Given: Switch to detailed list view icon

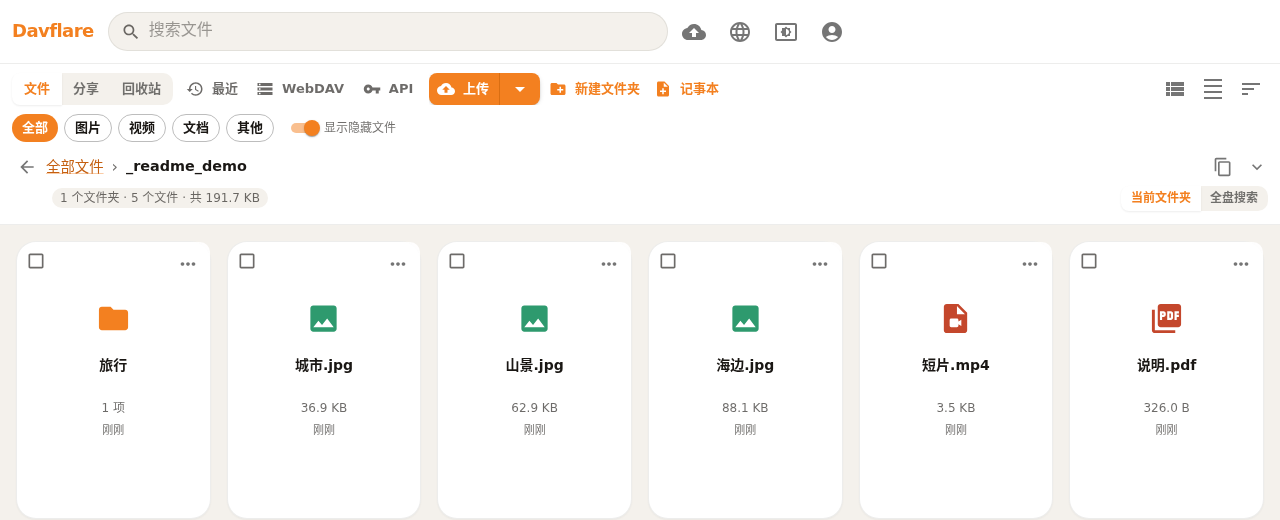Looking at the screenshot, I should tap(1175, 89).
